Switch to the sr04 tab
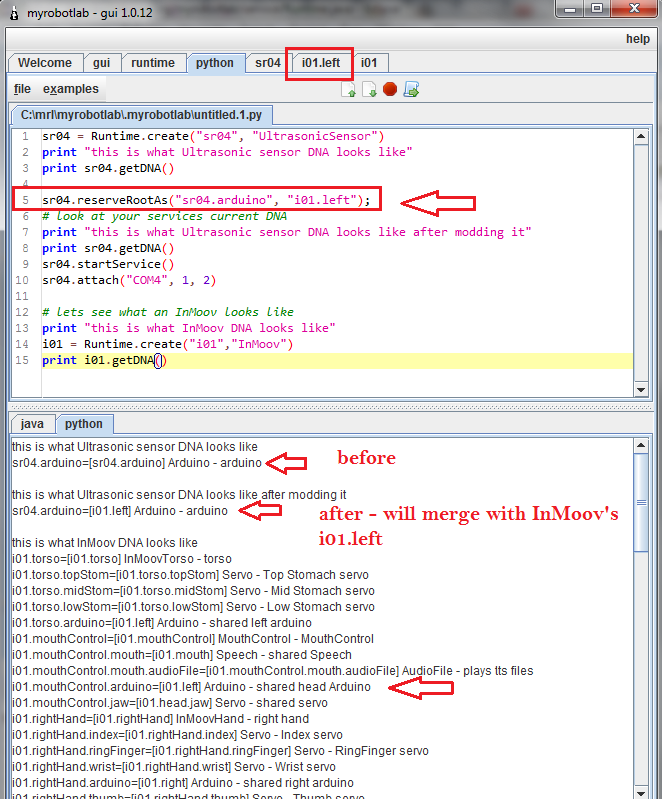662x799 pixels. pyautogui.click(x=268, y=63)
